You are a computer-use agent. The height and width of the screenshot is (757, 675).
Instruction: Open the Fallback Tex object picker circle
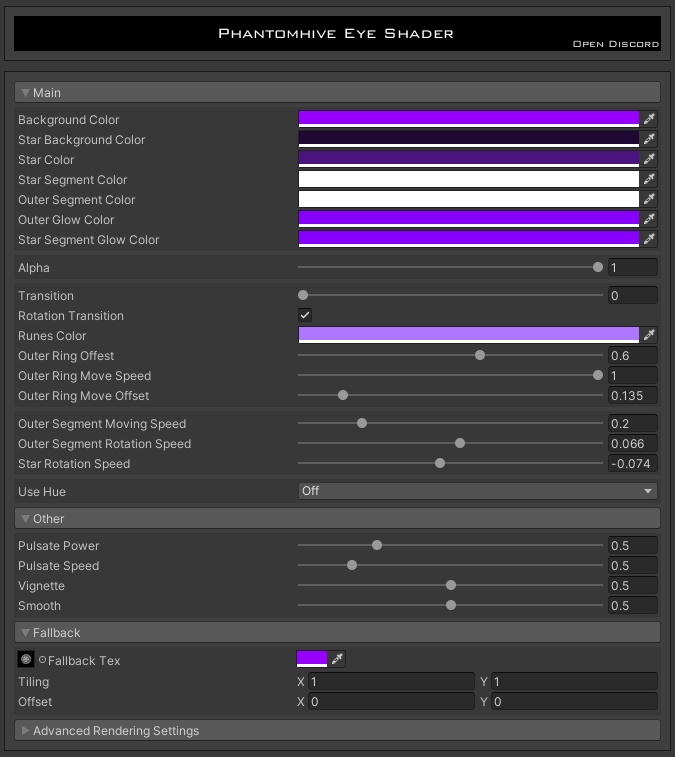pos(42,659)
